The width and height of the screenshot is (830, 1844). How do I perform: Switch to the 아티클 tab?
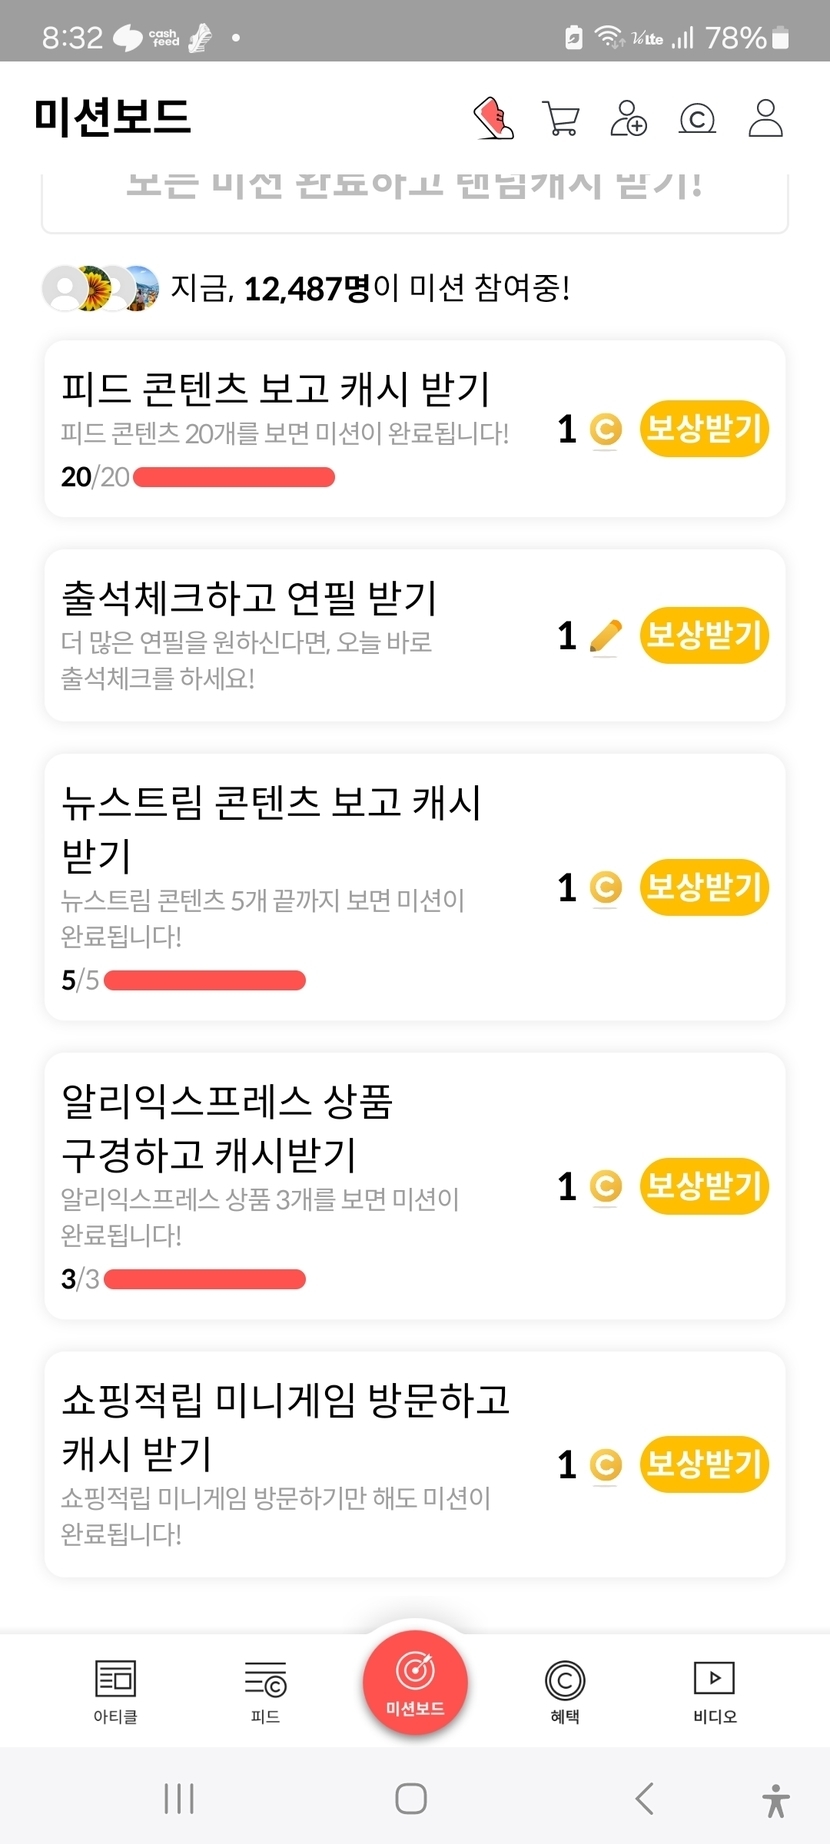click(115, 1691)
